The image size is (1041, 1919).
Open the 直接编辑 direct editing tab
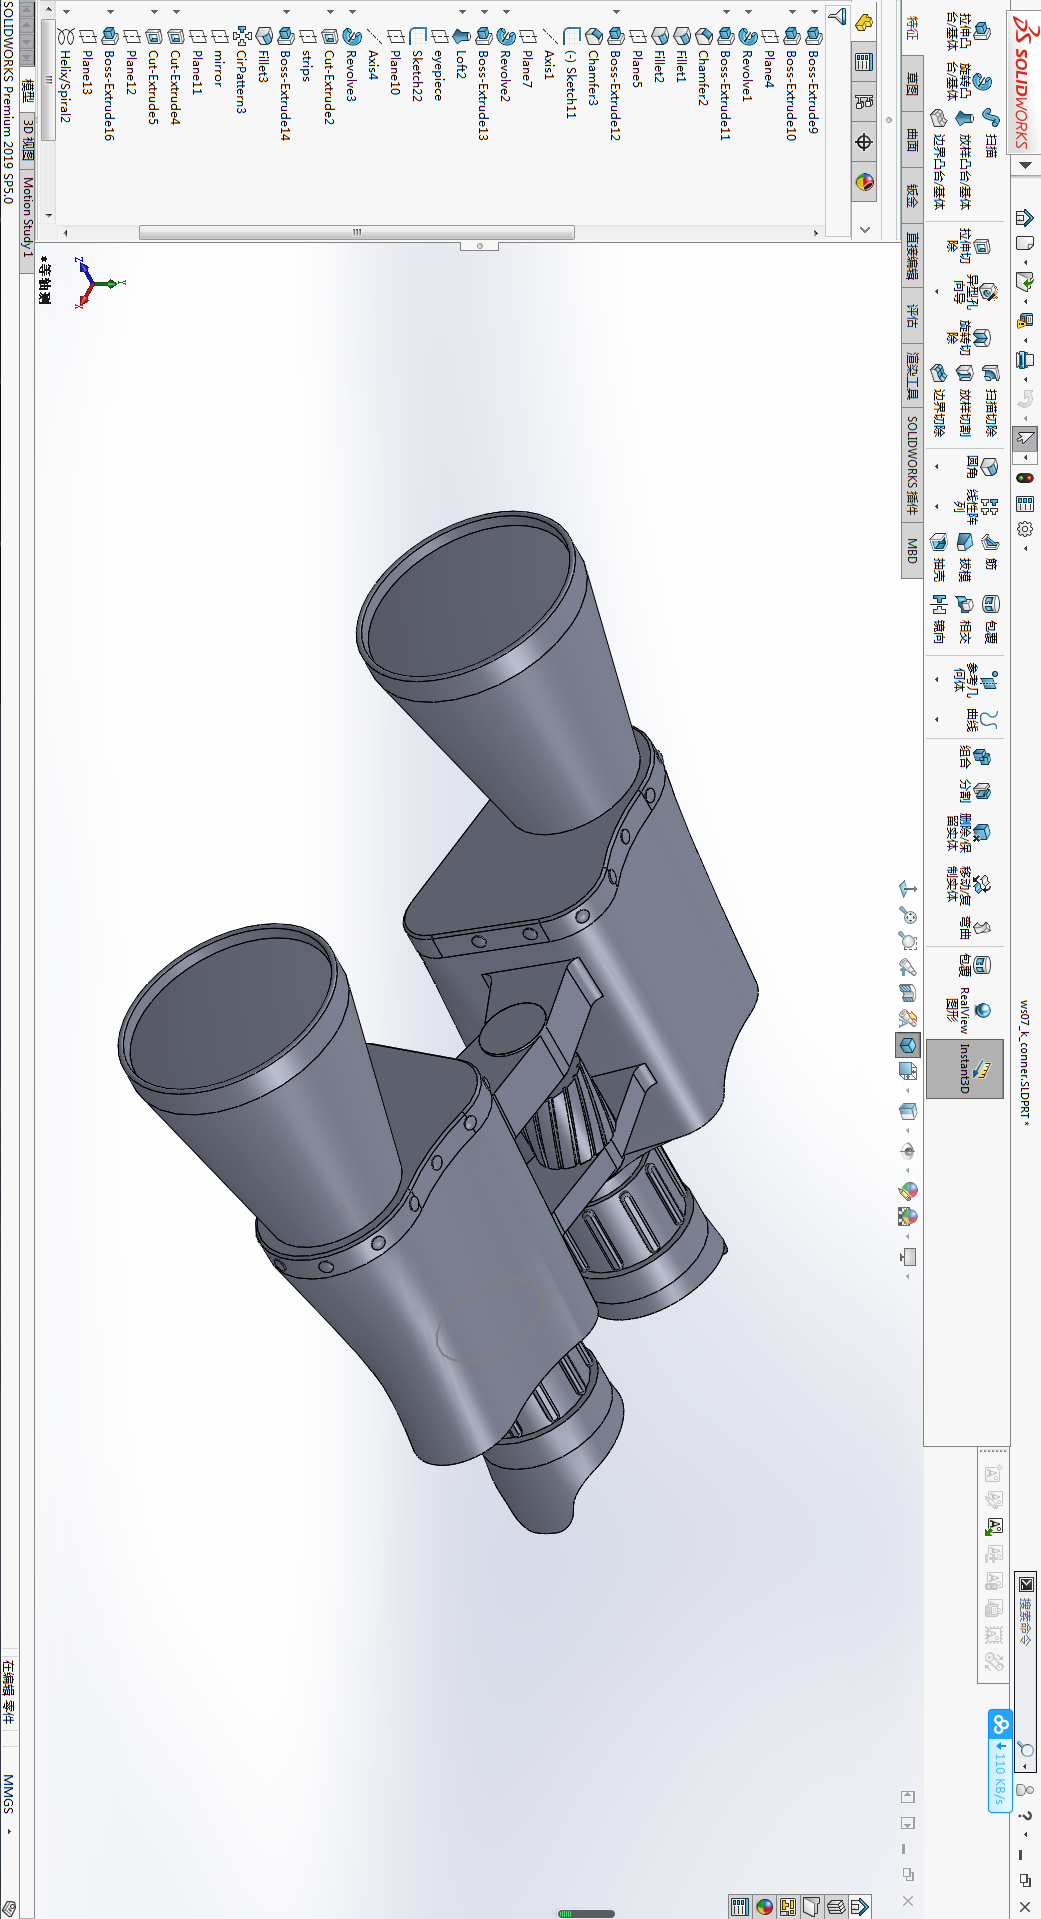point(912,255)
